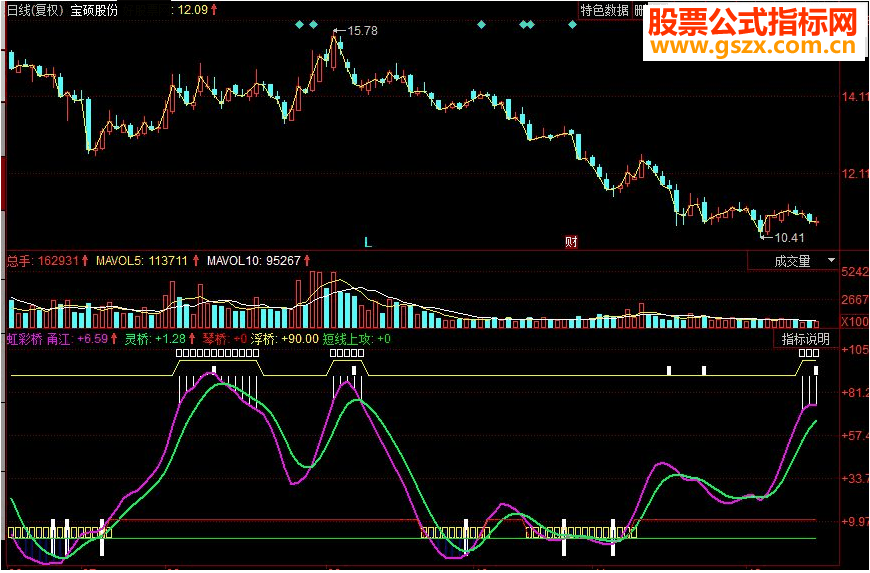This screenshot has height=573, width=870.
Task: Click the red '财' financial marker icon
Action: coord(571,241)
